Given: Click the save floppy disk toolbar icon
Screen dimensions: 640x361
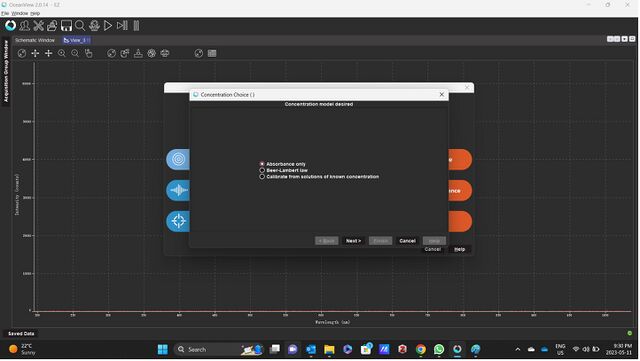Looking at the screenshot, I should click(66, 26).
